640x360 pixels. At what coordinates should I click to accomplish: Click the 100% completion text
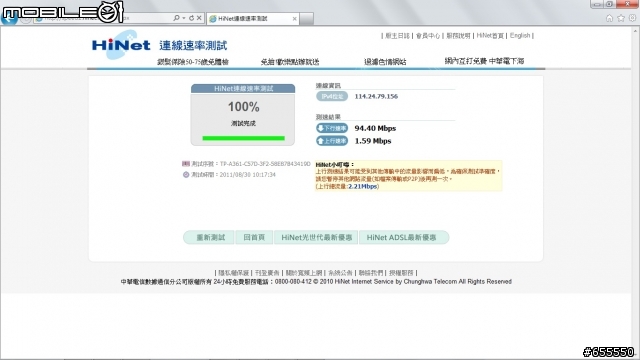pos(243,107)
